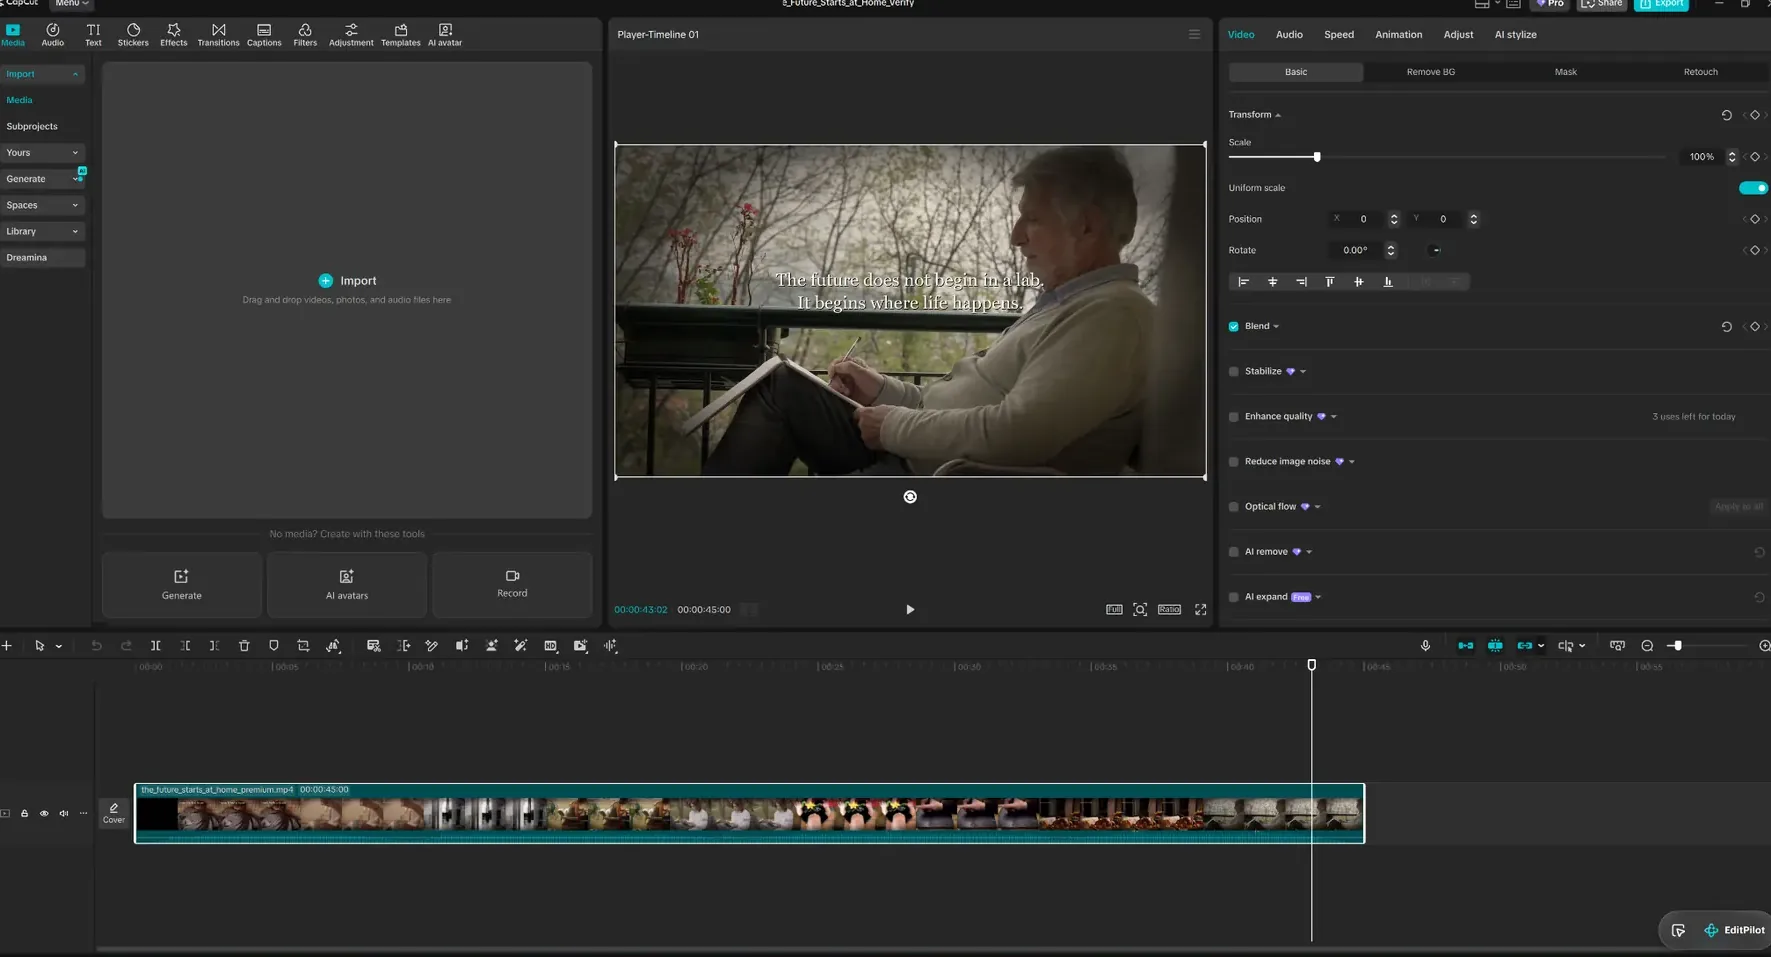Open the Text tool panel

[x=93, y=34]
